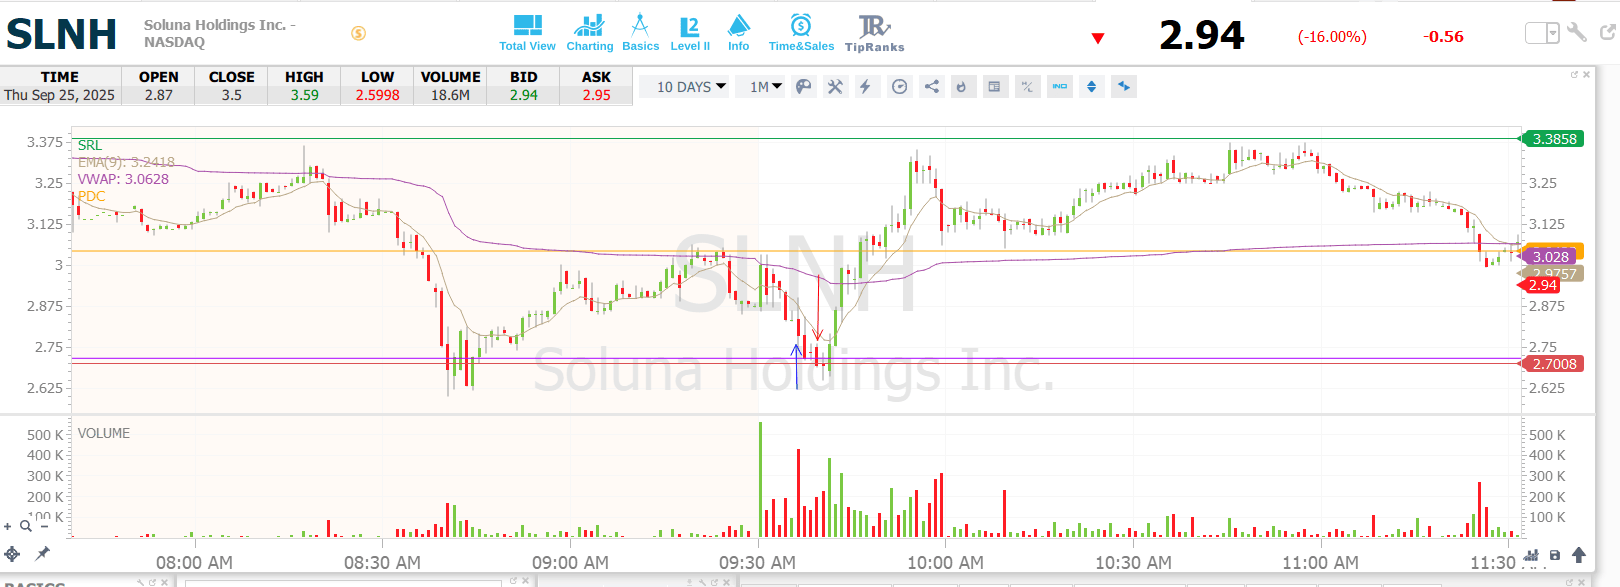
Task: Click the gold dollar coin icon
Action: 358,33
